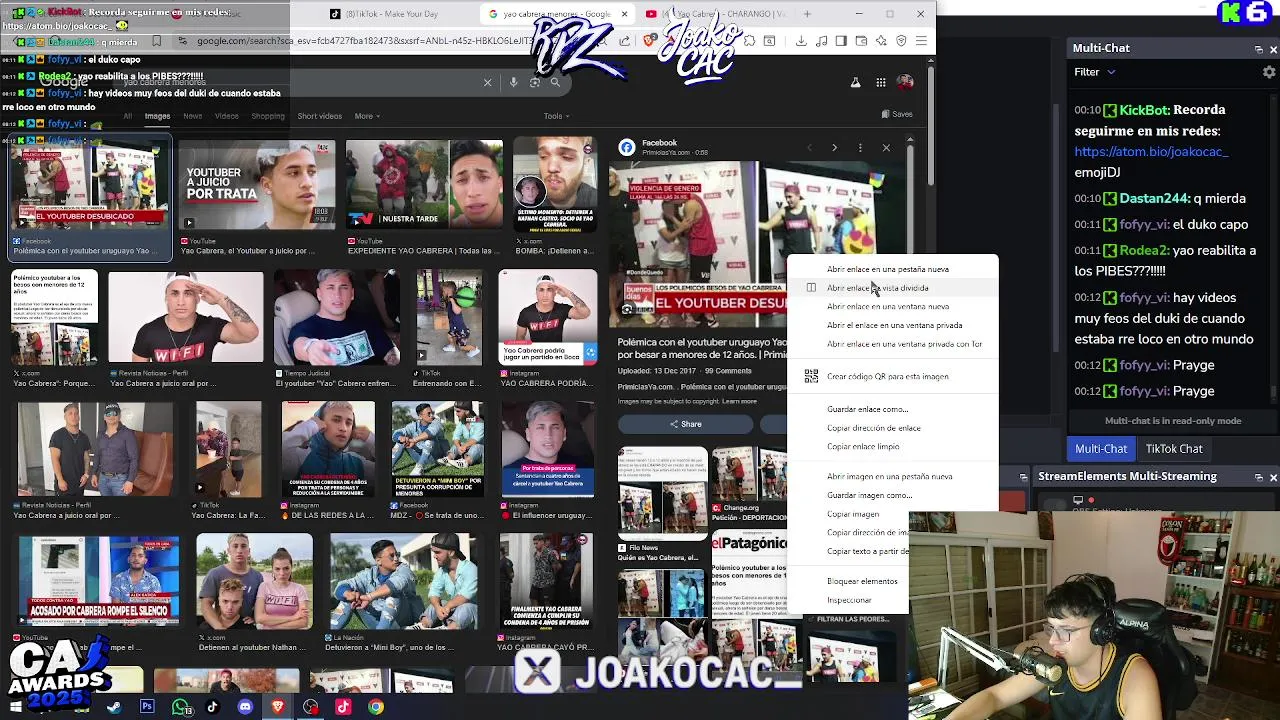Open the Saves link in Google Images
Image resolution: width=1280 pixels, height=720 pixels.
896,114
